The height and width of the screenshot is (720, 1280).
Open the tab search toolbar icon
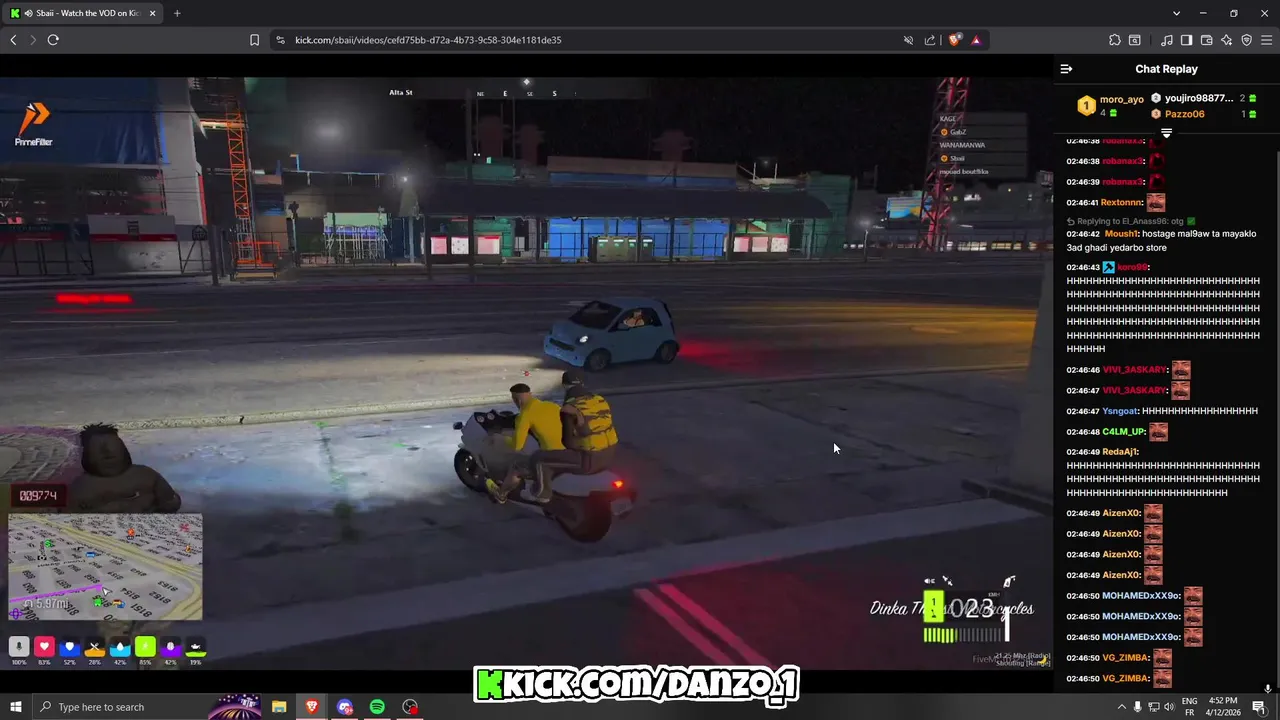[x=1135, y=40]
